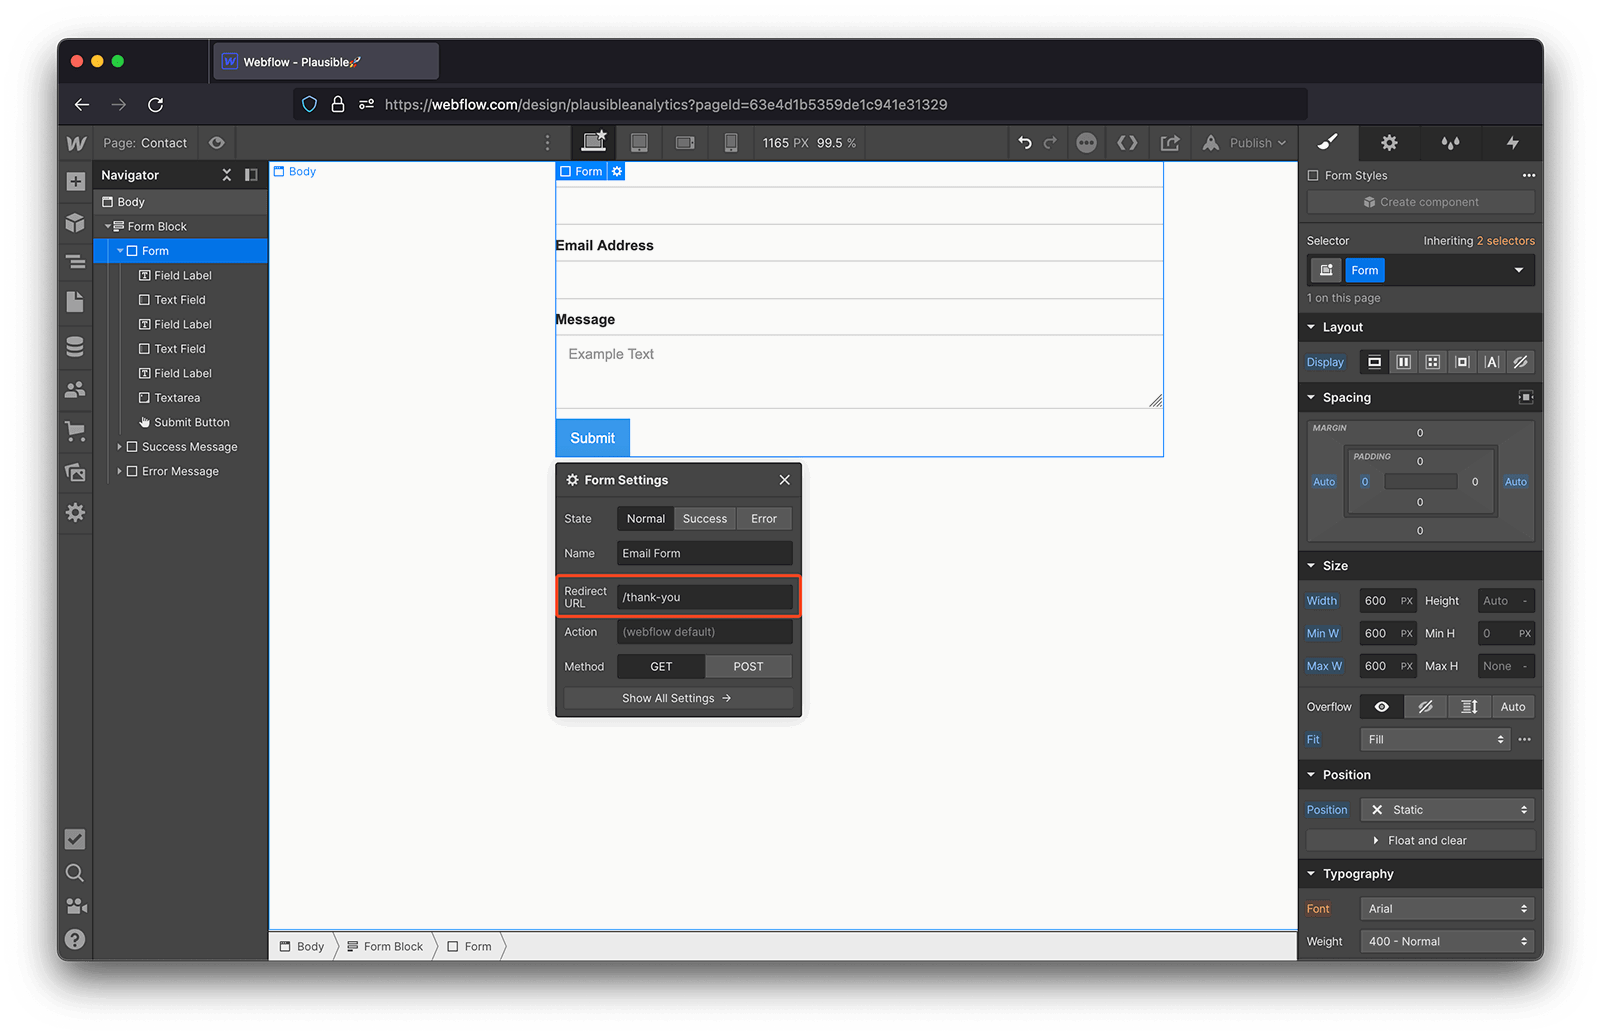
Task: Select the Success state in Form Settings
Action: (704, 518)
